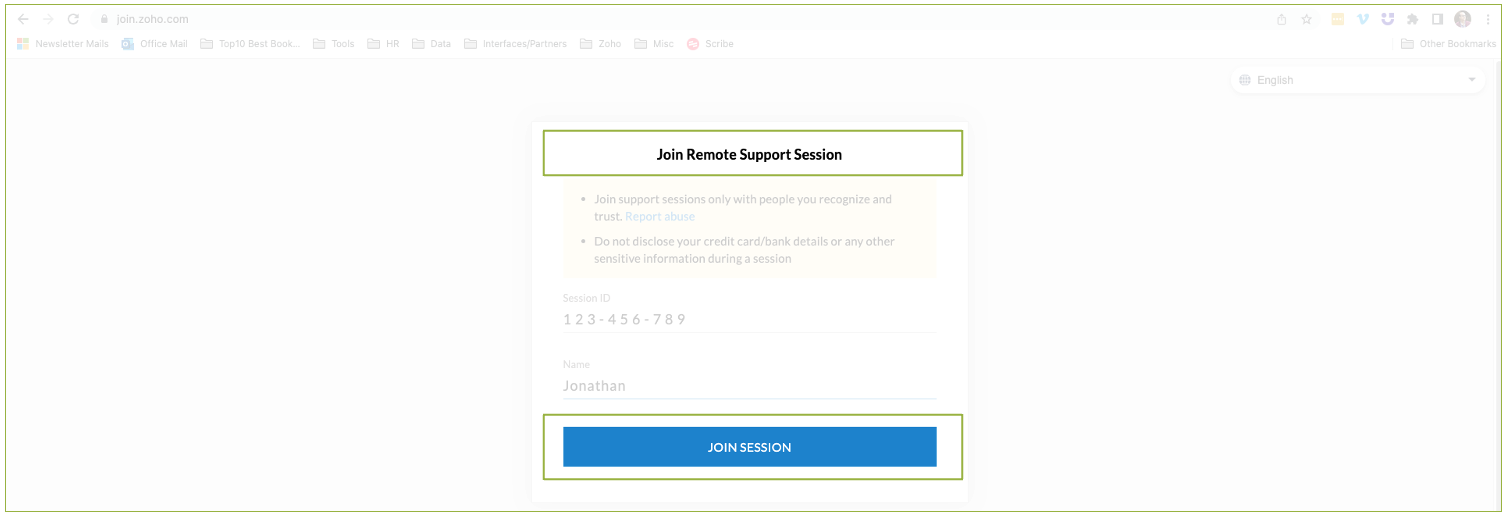Click the share page icon in address bar
1506x515 pixels.
coord(1282,19)
